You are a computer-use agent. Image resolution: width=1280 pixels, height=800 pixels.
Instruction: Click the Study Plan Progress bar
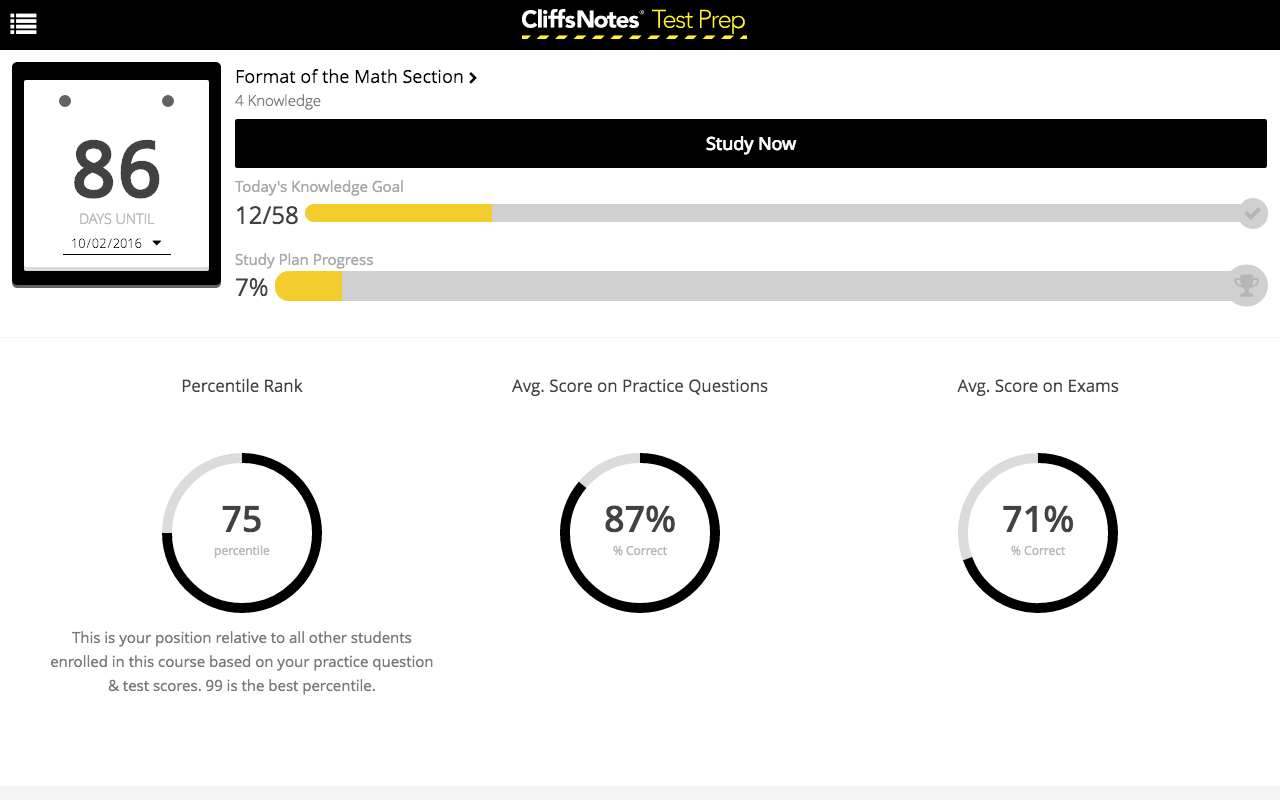[x=750, y=287]
